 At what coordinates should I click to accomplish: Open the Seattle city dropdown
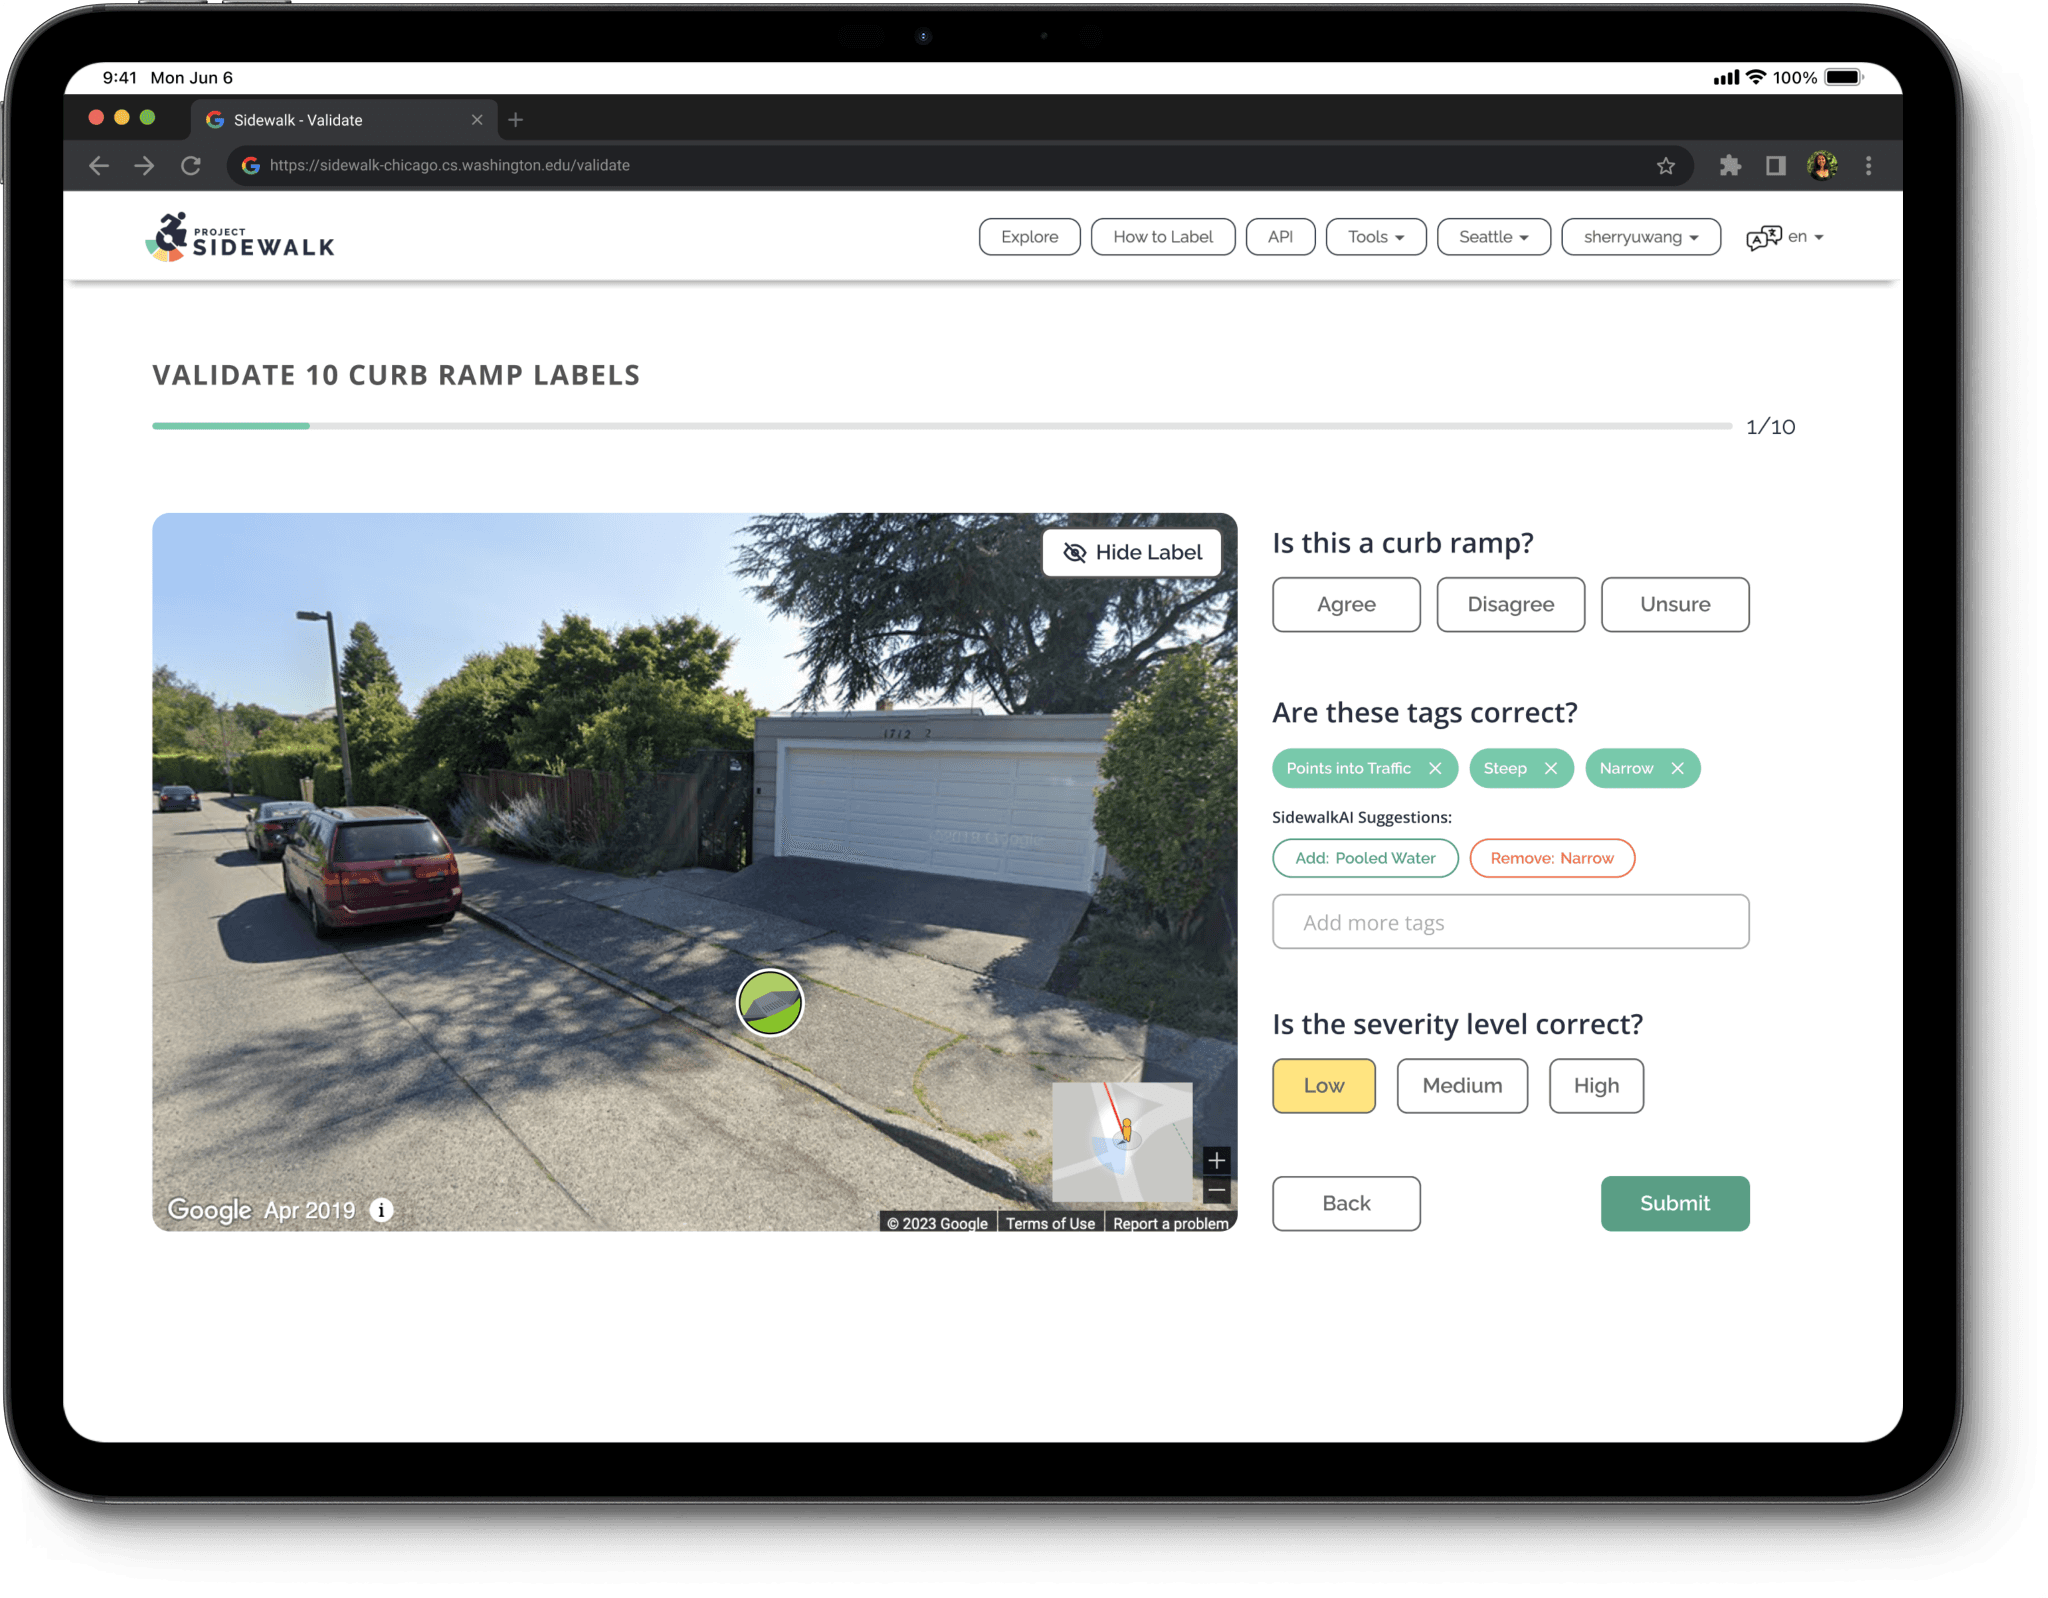[x=1493, y=237]
